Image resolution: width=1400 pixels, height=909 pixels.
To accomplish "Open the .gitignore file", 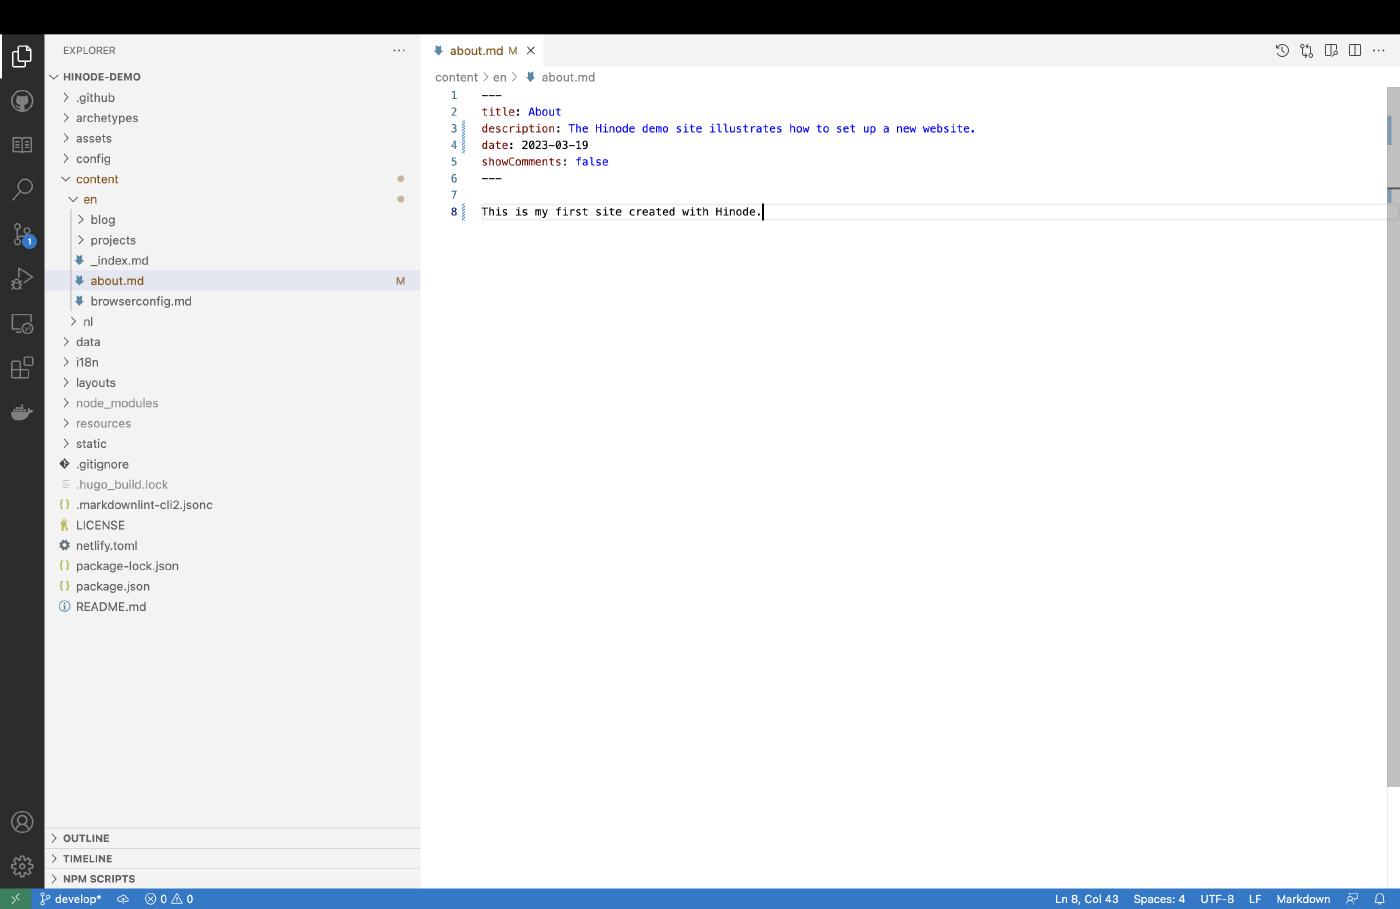I will [232, 464].
